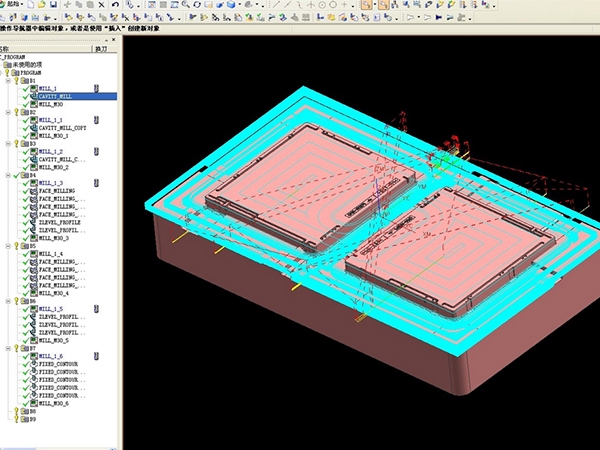600x450 pixels.
Task: Click the green checkmark next to ZLEVEL_PROFILE
Action: 26,221
